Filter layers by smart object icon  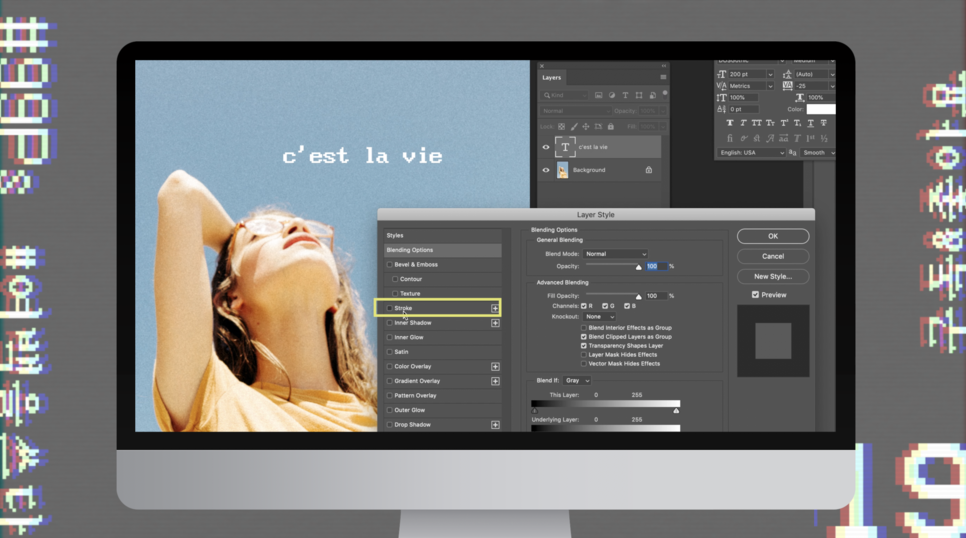[x=652, y=96]
